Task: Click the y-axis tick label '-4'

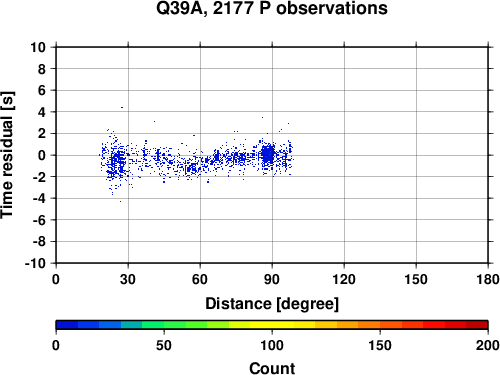Action: click(x=39, y=198)
